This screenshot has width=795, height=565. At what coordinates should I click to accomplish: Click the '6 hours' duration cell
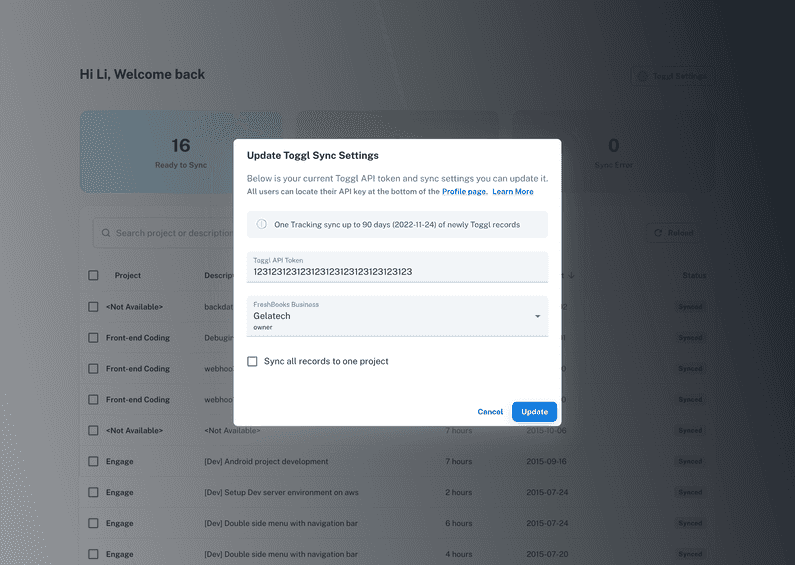pyautogui.click(x=459, y=523)
